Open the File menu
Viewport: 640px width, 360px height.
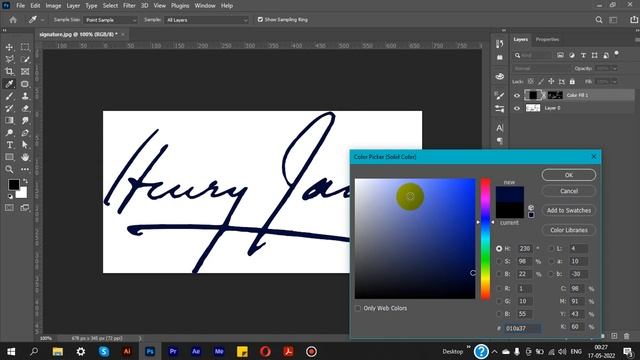(x=20, y=6)
